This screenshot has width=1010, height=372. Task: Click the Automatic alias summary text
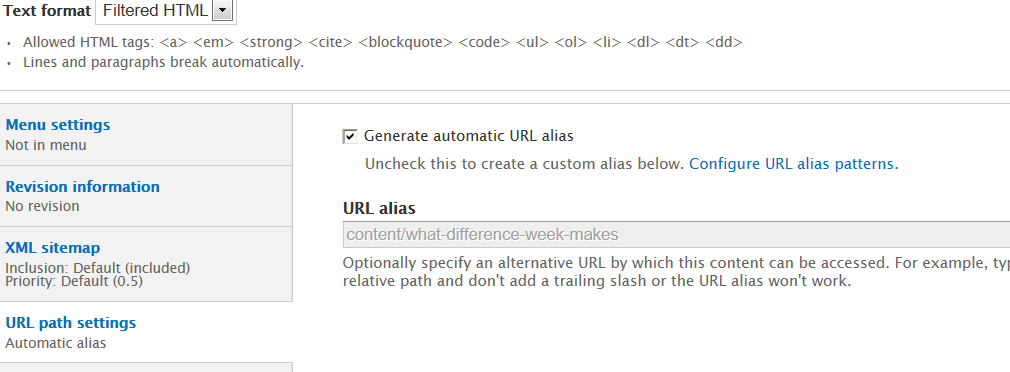[55, 343]
